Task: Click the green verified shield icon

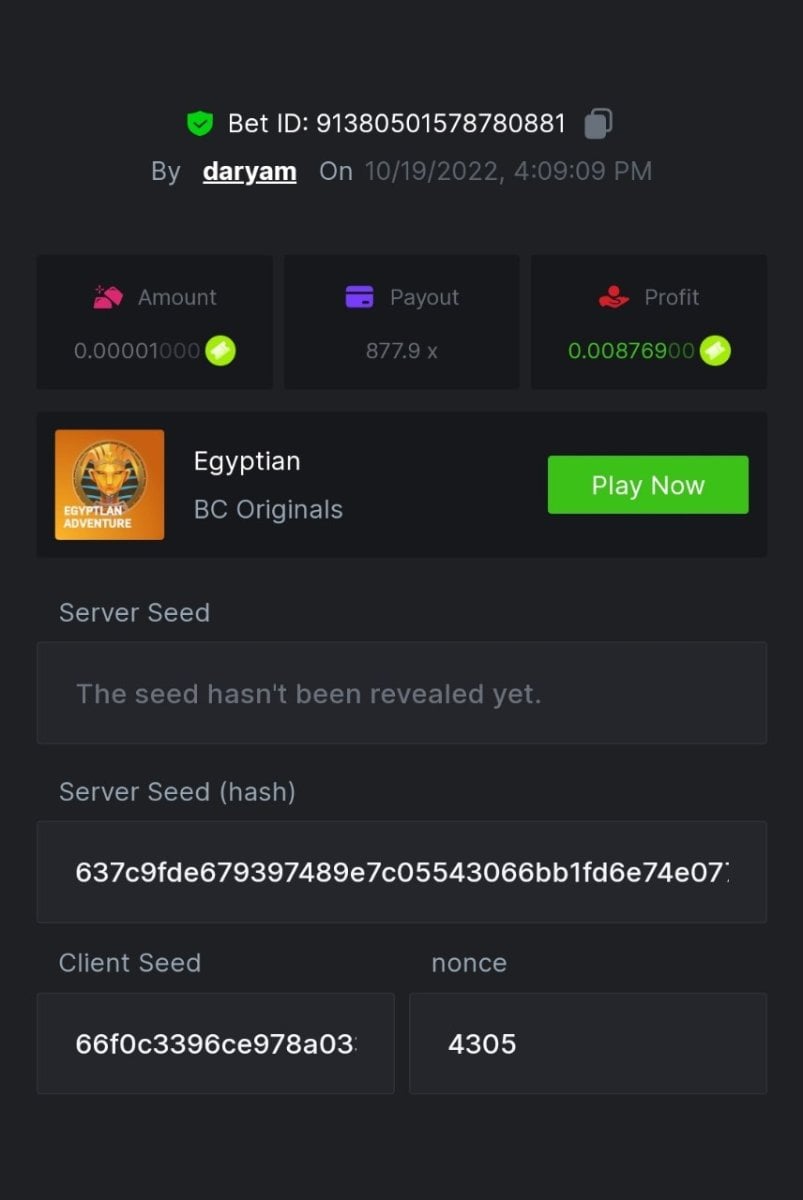Action: point(200,124)
